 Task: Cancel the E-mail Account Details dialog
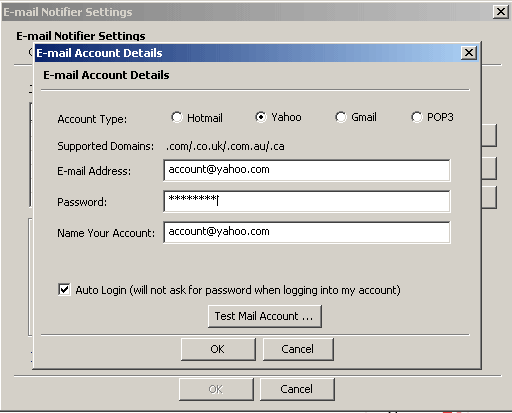(x=298, y=349)
